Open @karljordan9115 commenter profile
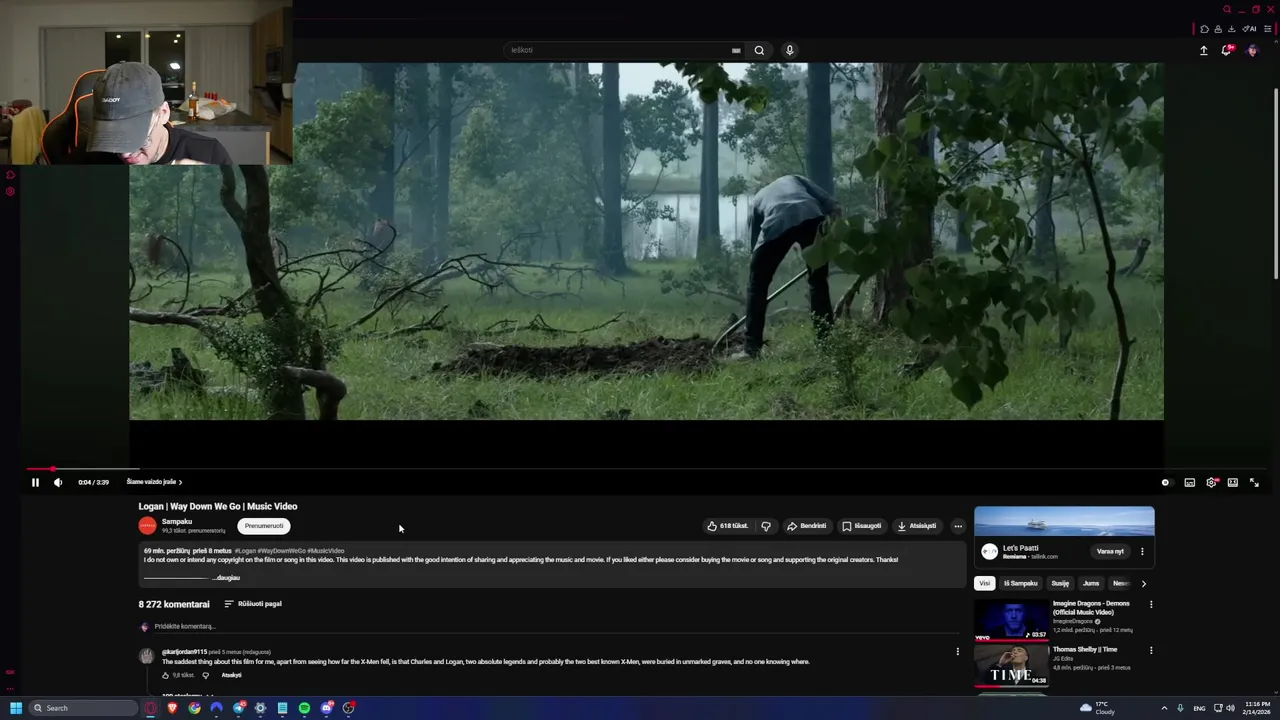Image resolution: width=1280 pixels, height=720 pixels. tap(185, 652)
